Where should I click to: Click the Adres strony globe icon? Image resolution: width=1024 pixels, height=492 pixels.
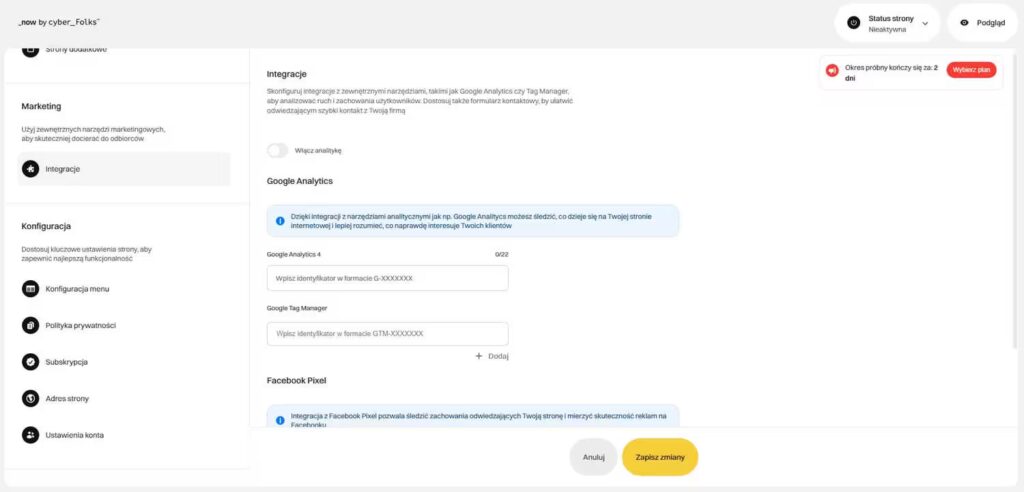click(30, 399)
